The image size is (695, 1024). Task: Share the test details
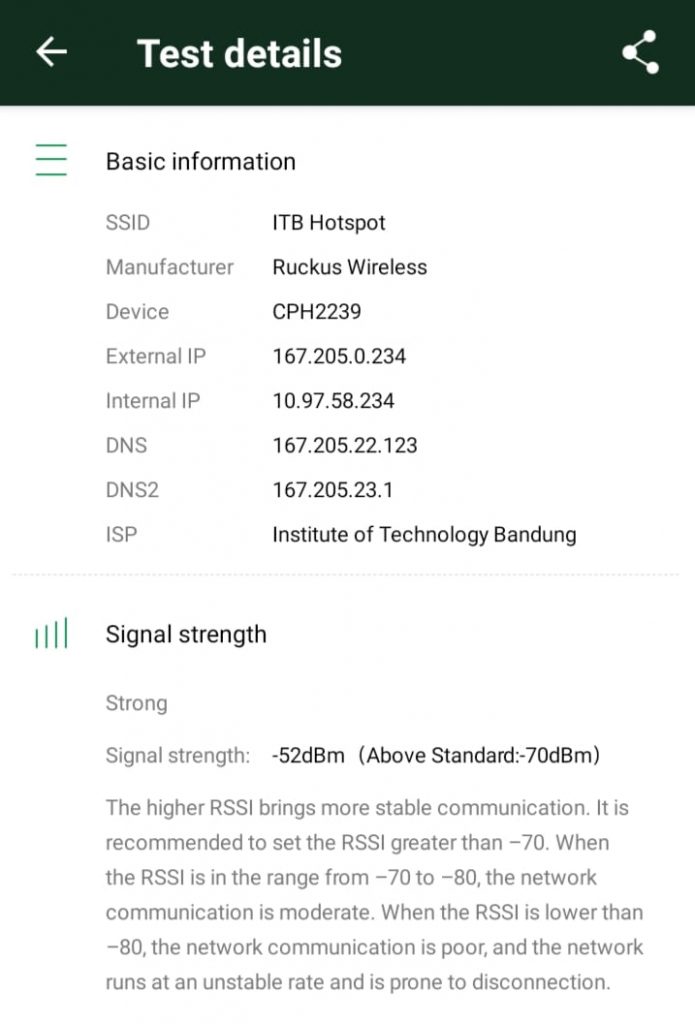pos(640,52)
